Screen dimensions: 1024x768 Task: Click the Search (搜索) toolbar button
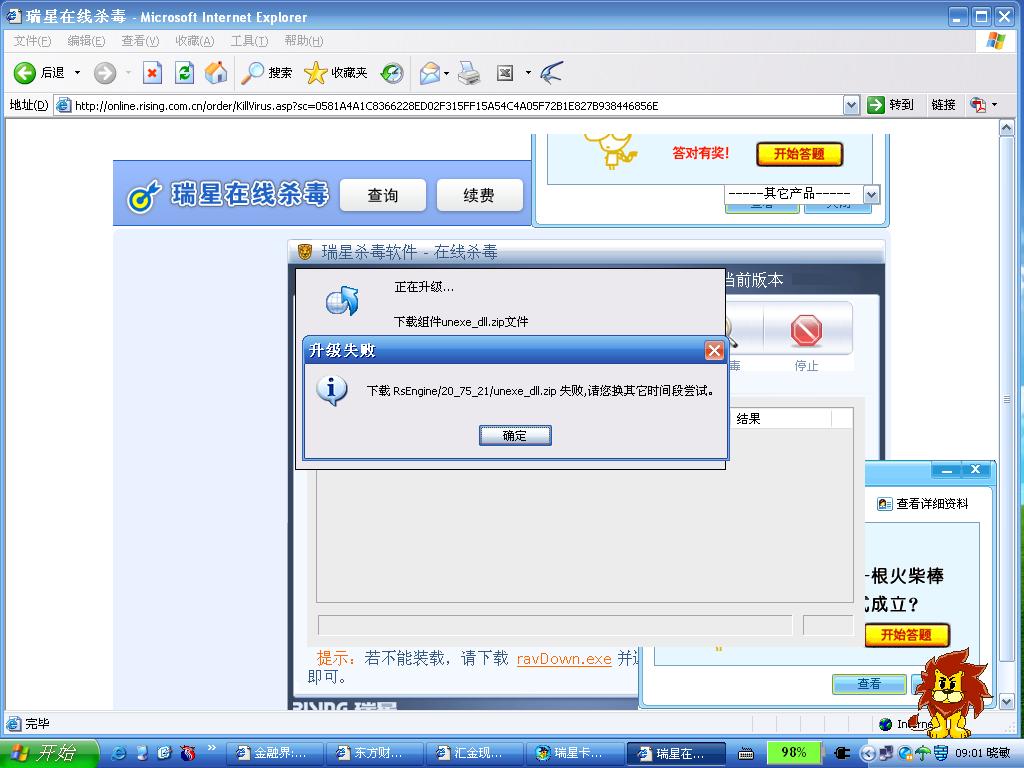pyautogui.click(x=266, y=72)
